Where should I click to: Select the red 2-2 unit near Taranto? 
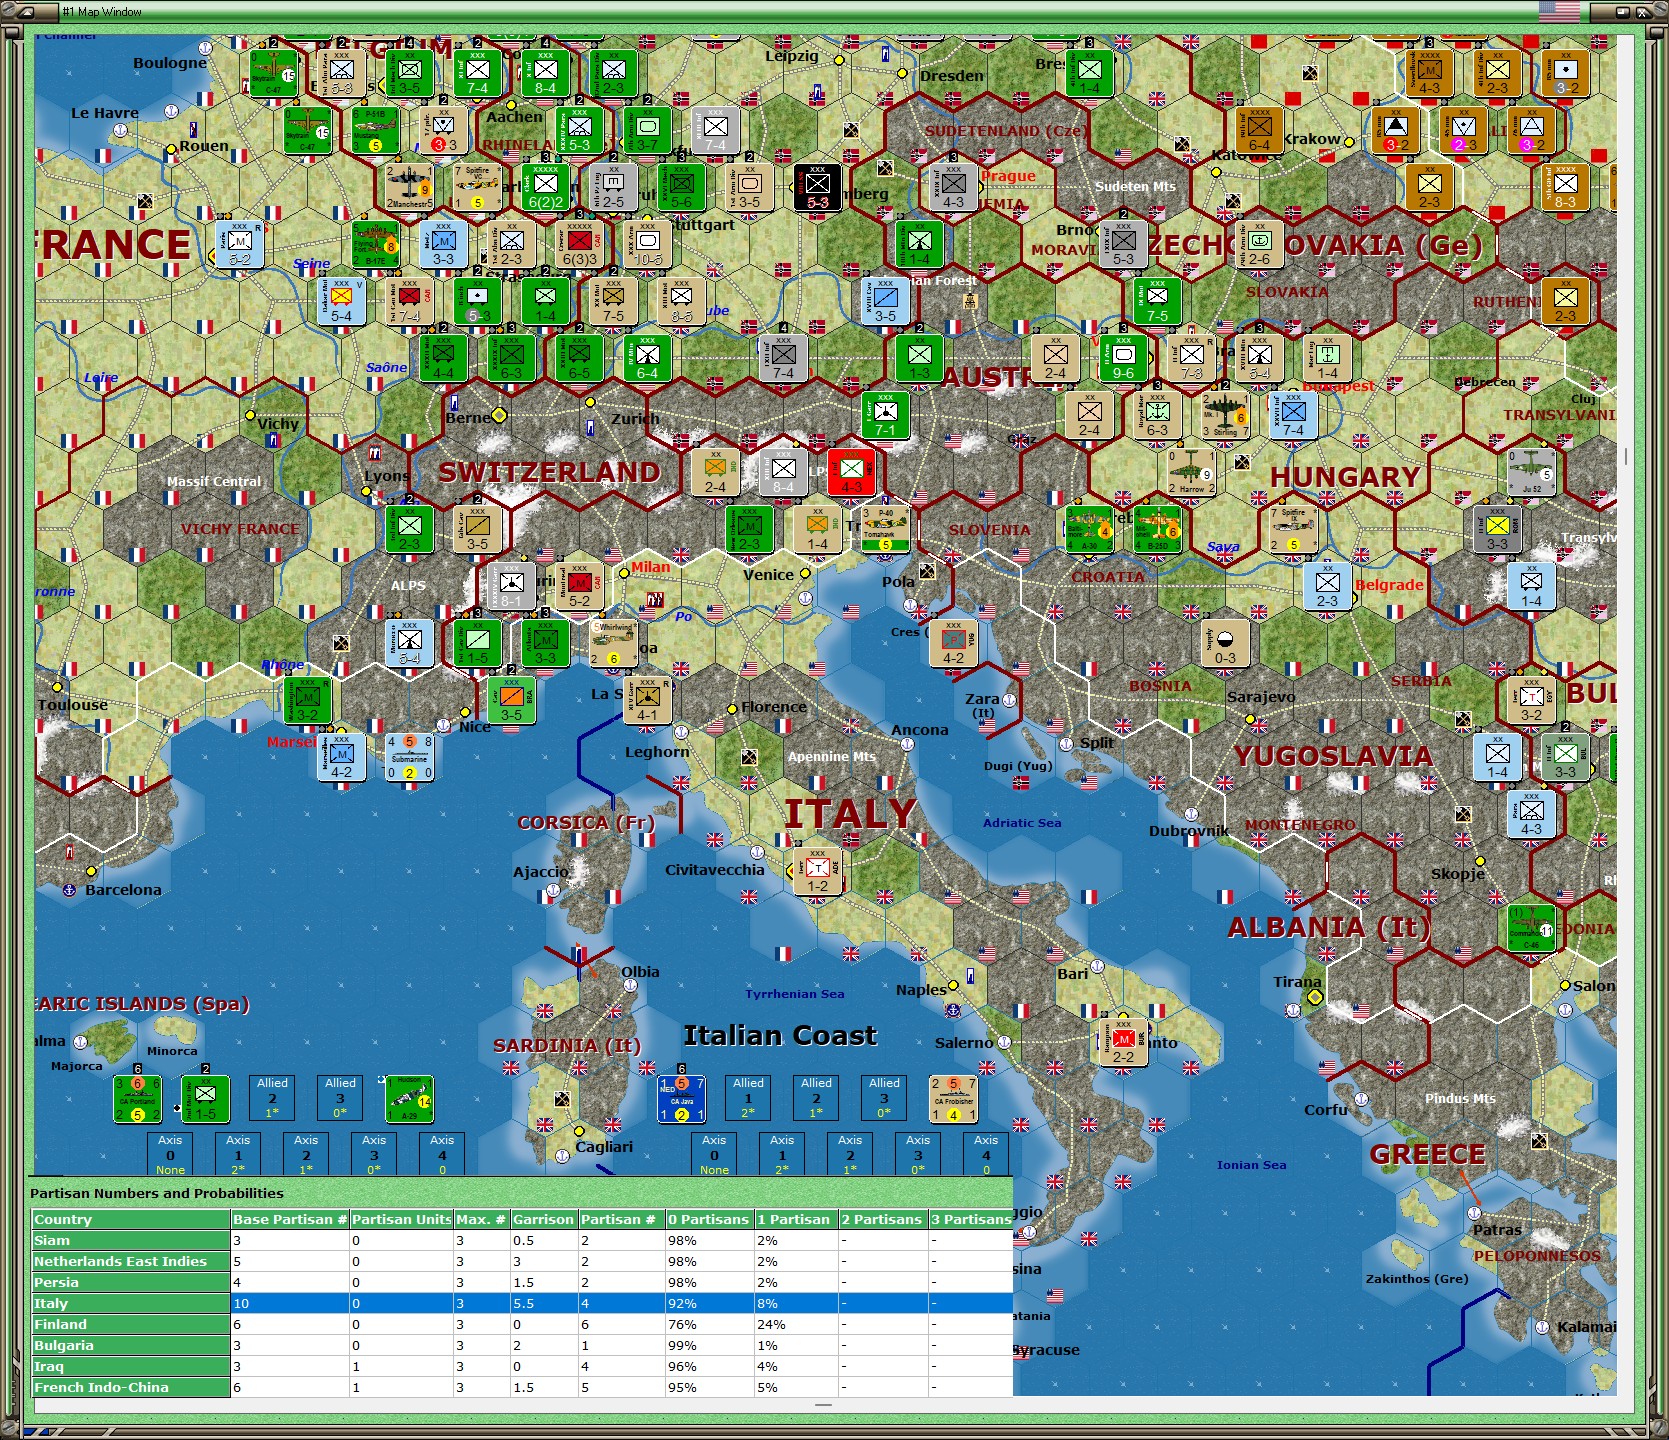click(x=1123, y=1042)
